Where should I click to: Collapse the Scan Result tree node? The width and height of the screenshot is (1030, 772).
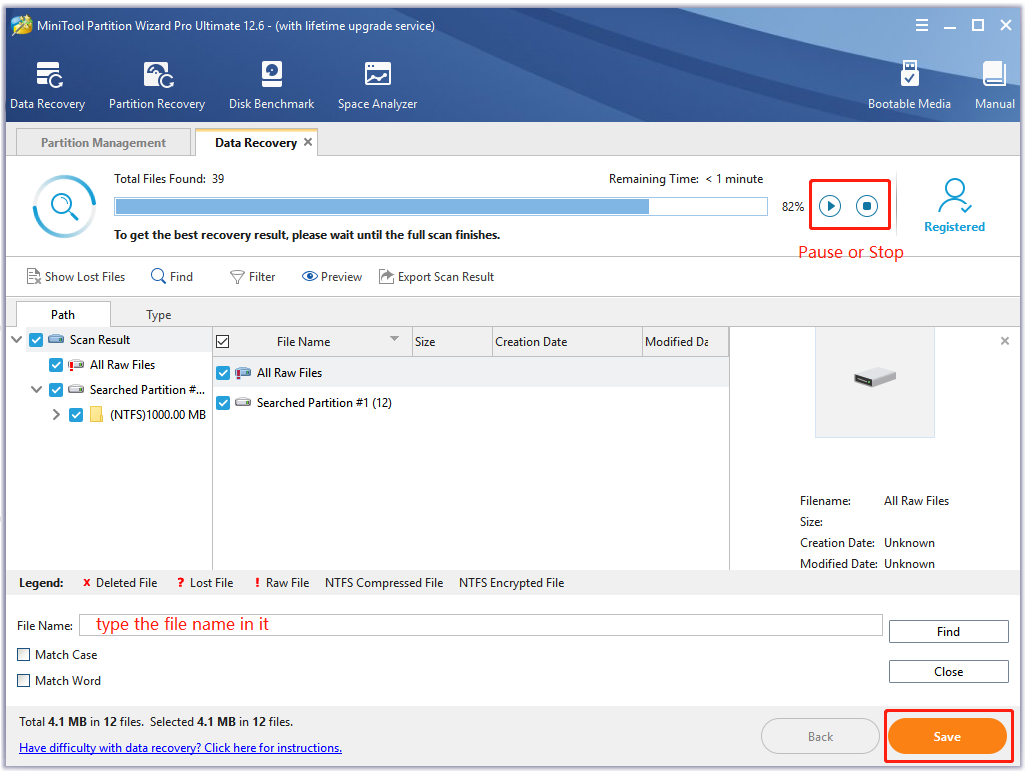(x=17, y=340)
